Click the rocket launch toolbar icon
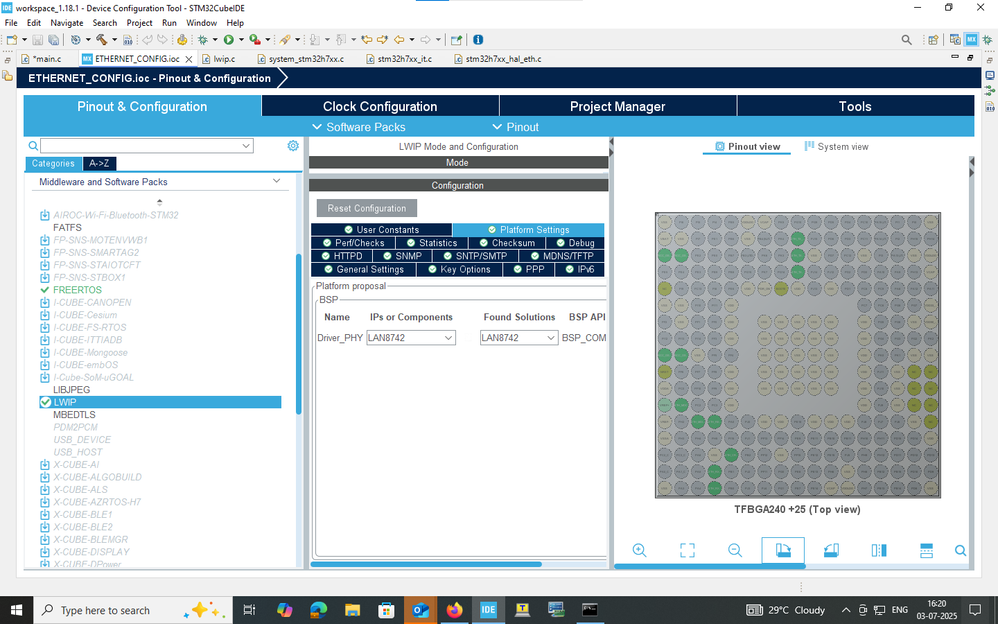 click(x=285, y=39)
